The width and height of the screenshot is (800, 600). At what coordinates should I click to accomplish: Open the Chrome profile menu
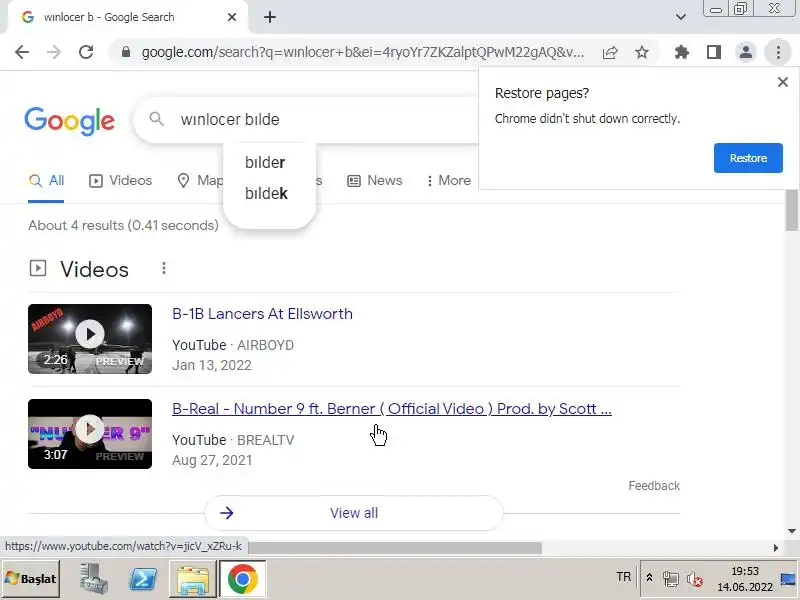tap(746, 52)
